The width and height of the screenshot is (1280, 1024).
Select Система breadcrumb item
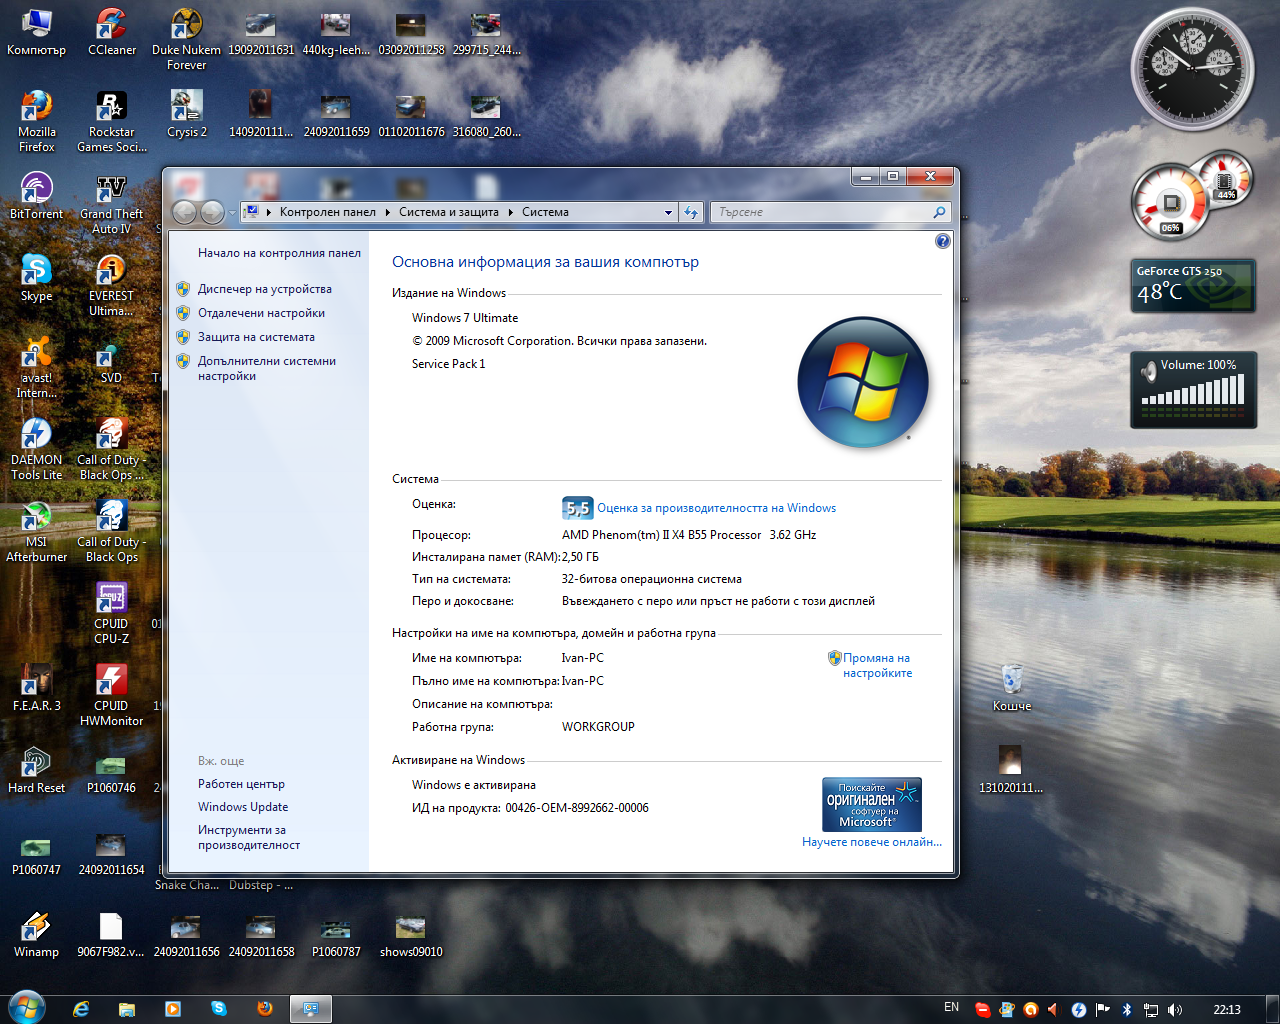pos(545,212)
